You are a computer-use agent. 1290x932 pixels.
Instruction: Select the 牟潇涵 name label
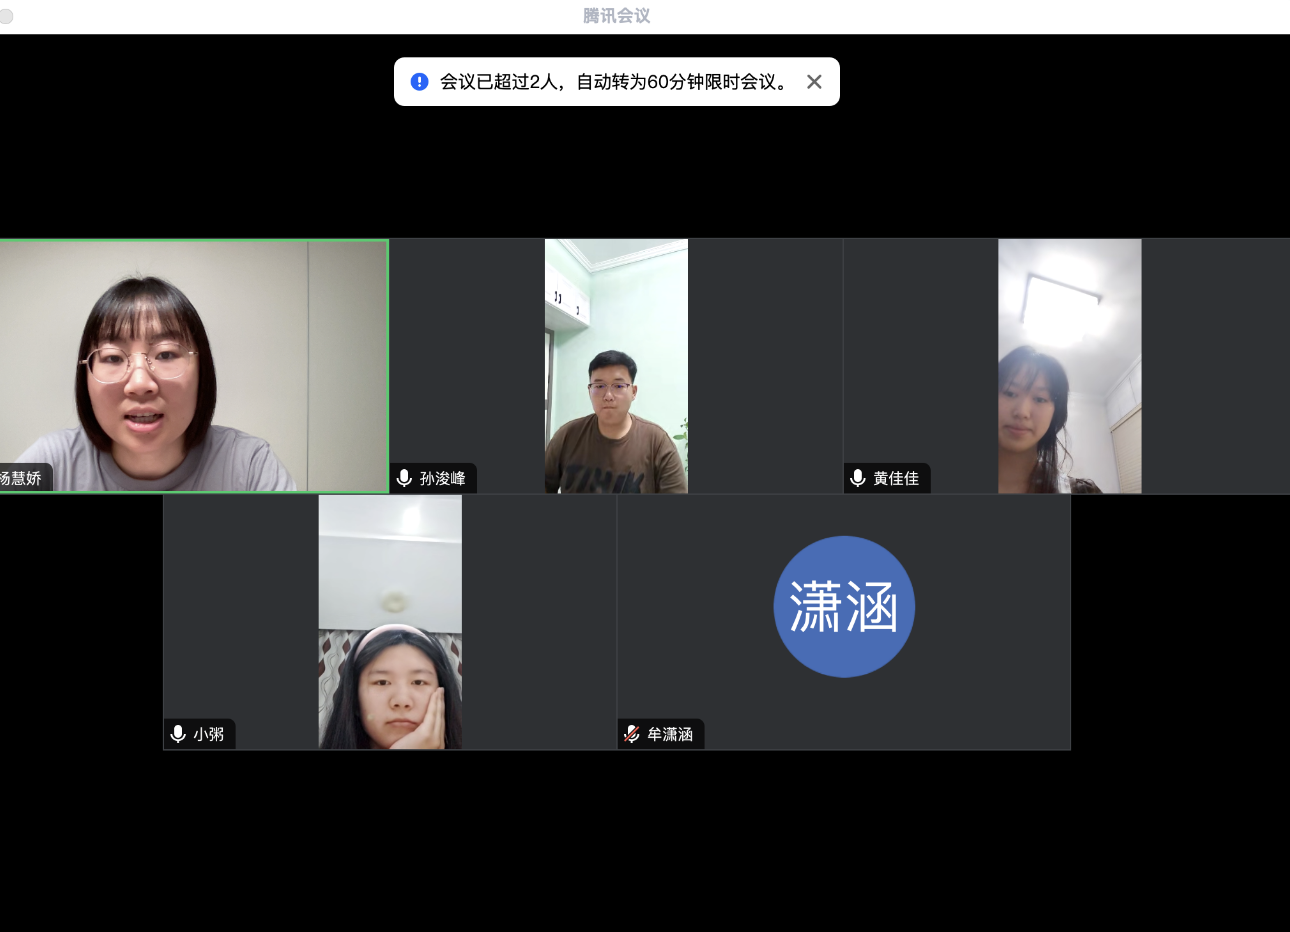[670, 734]
